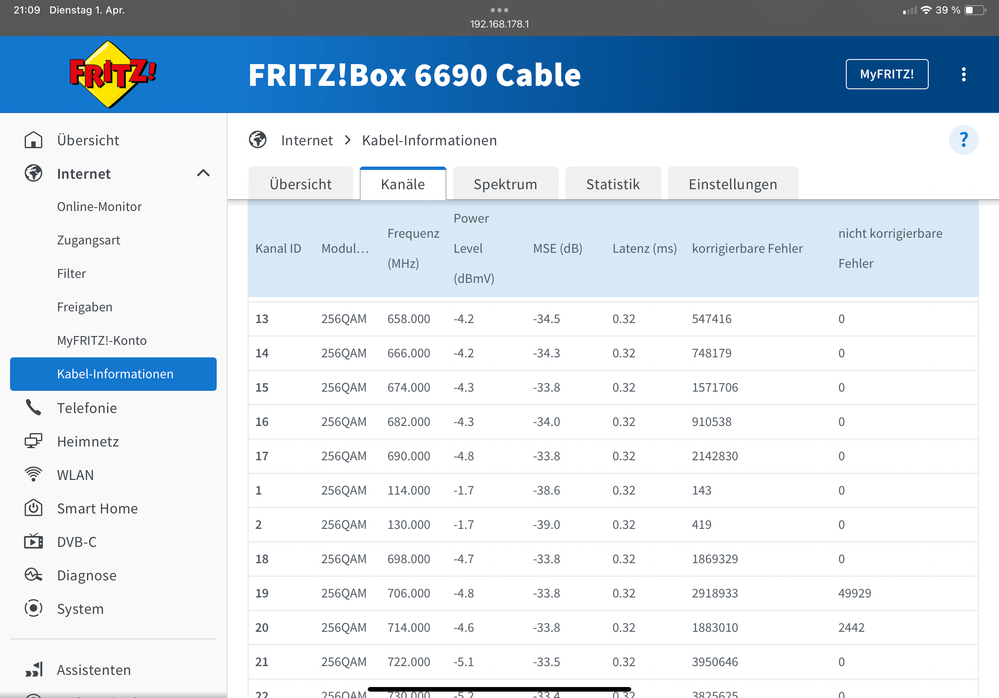Click the Heimnetz network icon

[x=33, y=441]
